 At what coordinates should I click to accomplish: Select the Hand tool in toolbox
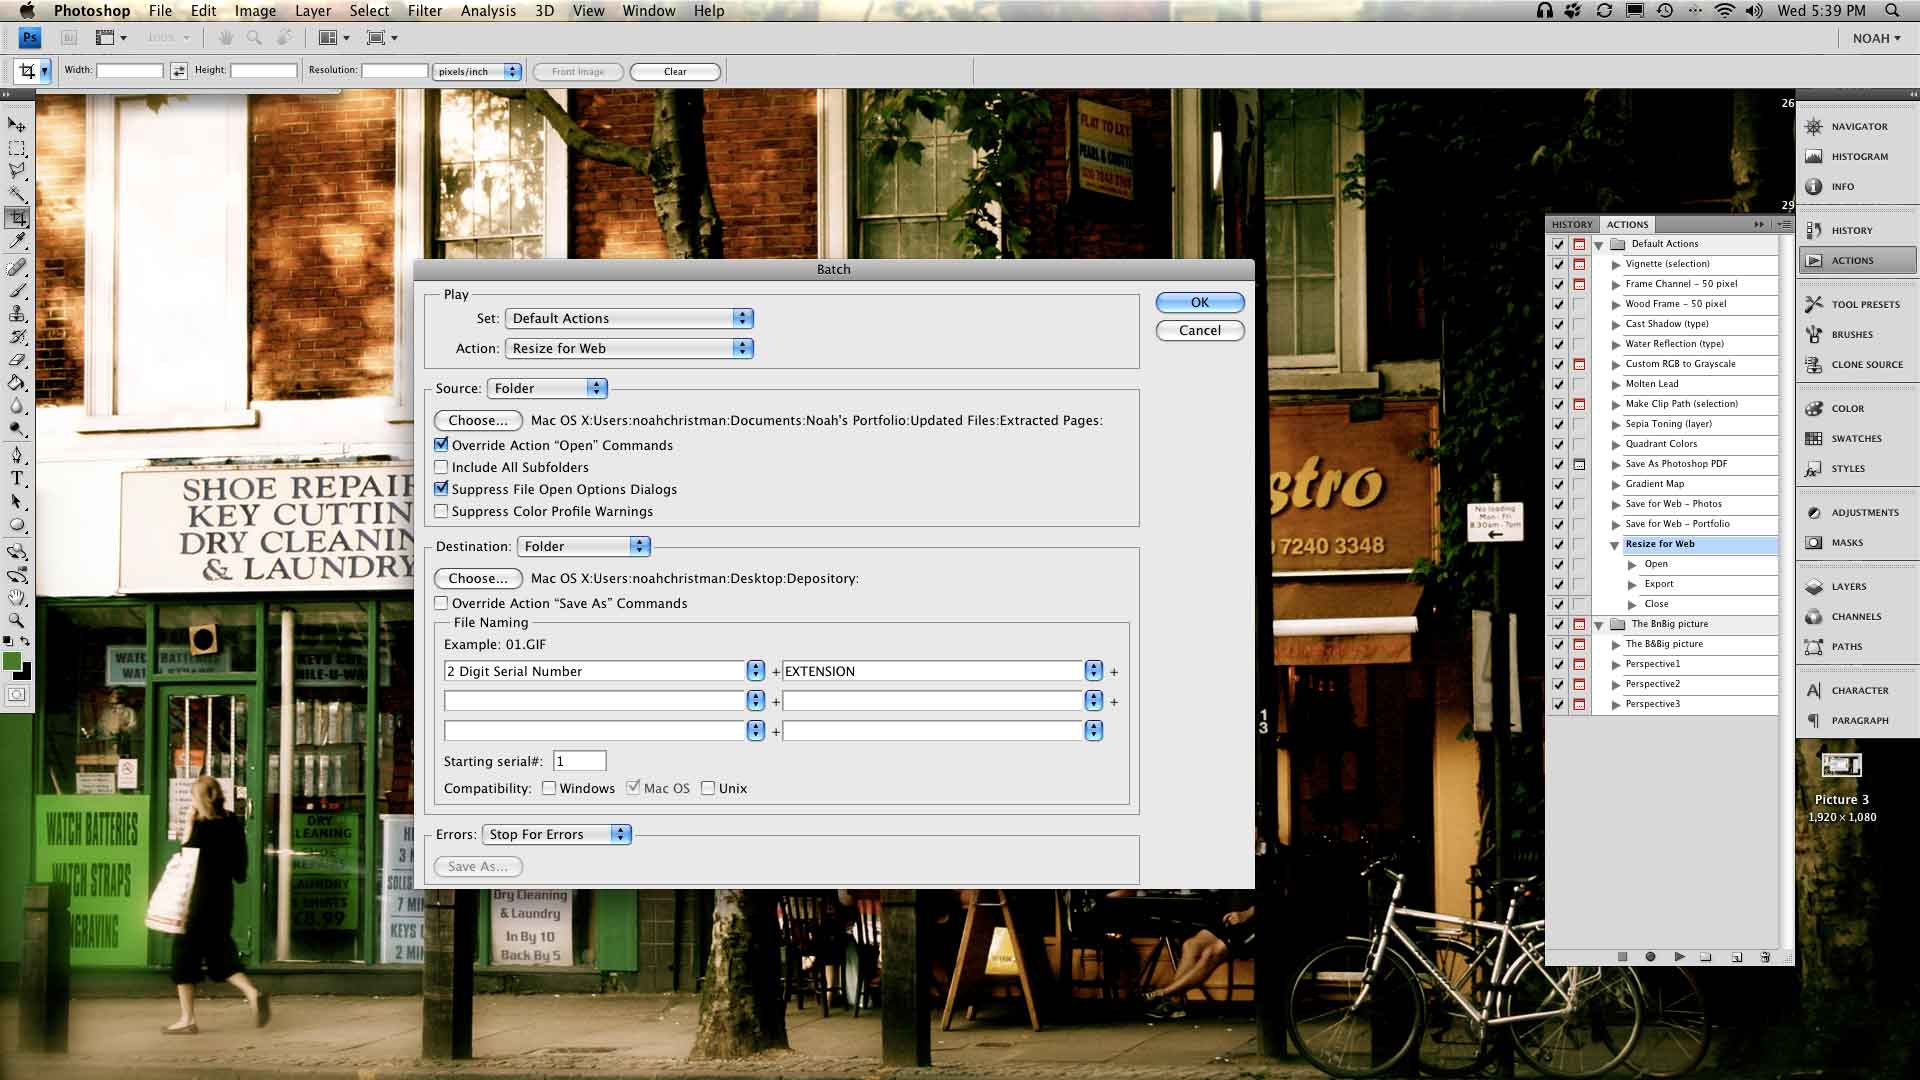coord(17,597)
